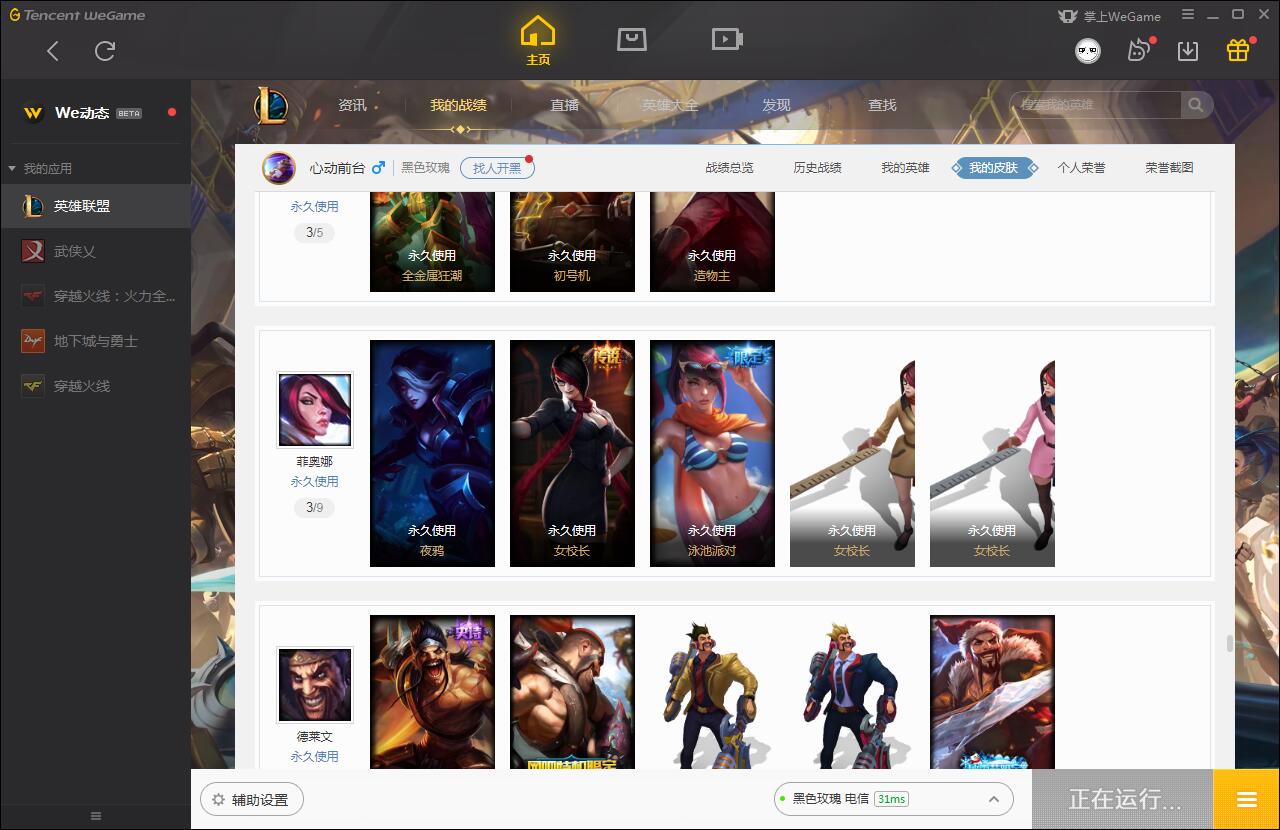Click the 心动前台 profile avatar
The height and width of the screenshot is (830, 1280).
click(279, 168)
